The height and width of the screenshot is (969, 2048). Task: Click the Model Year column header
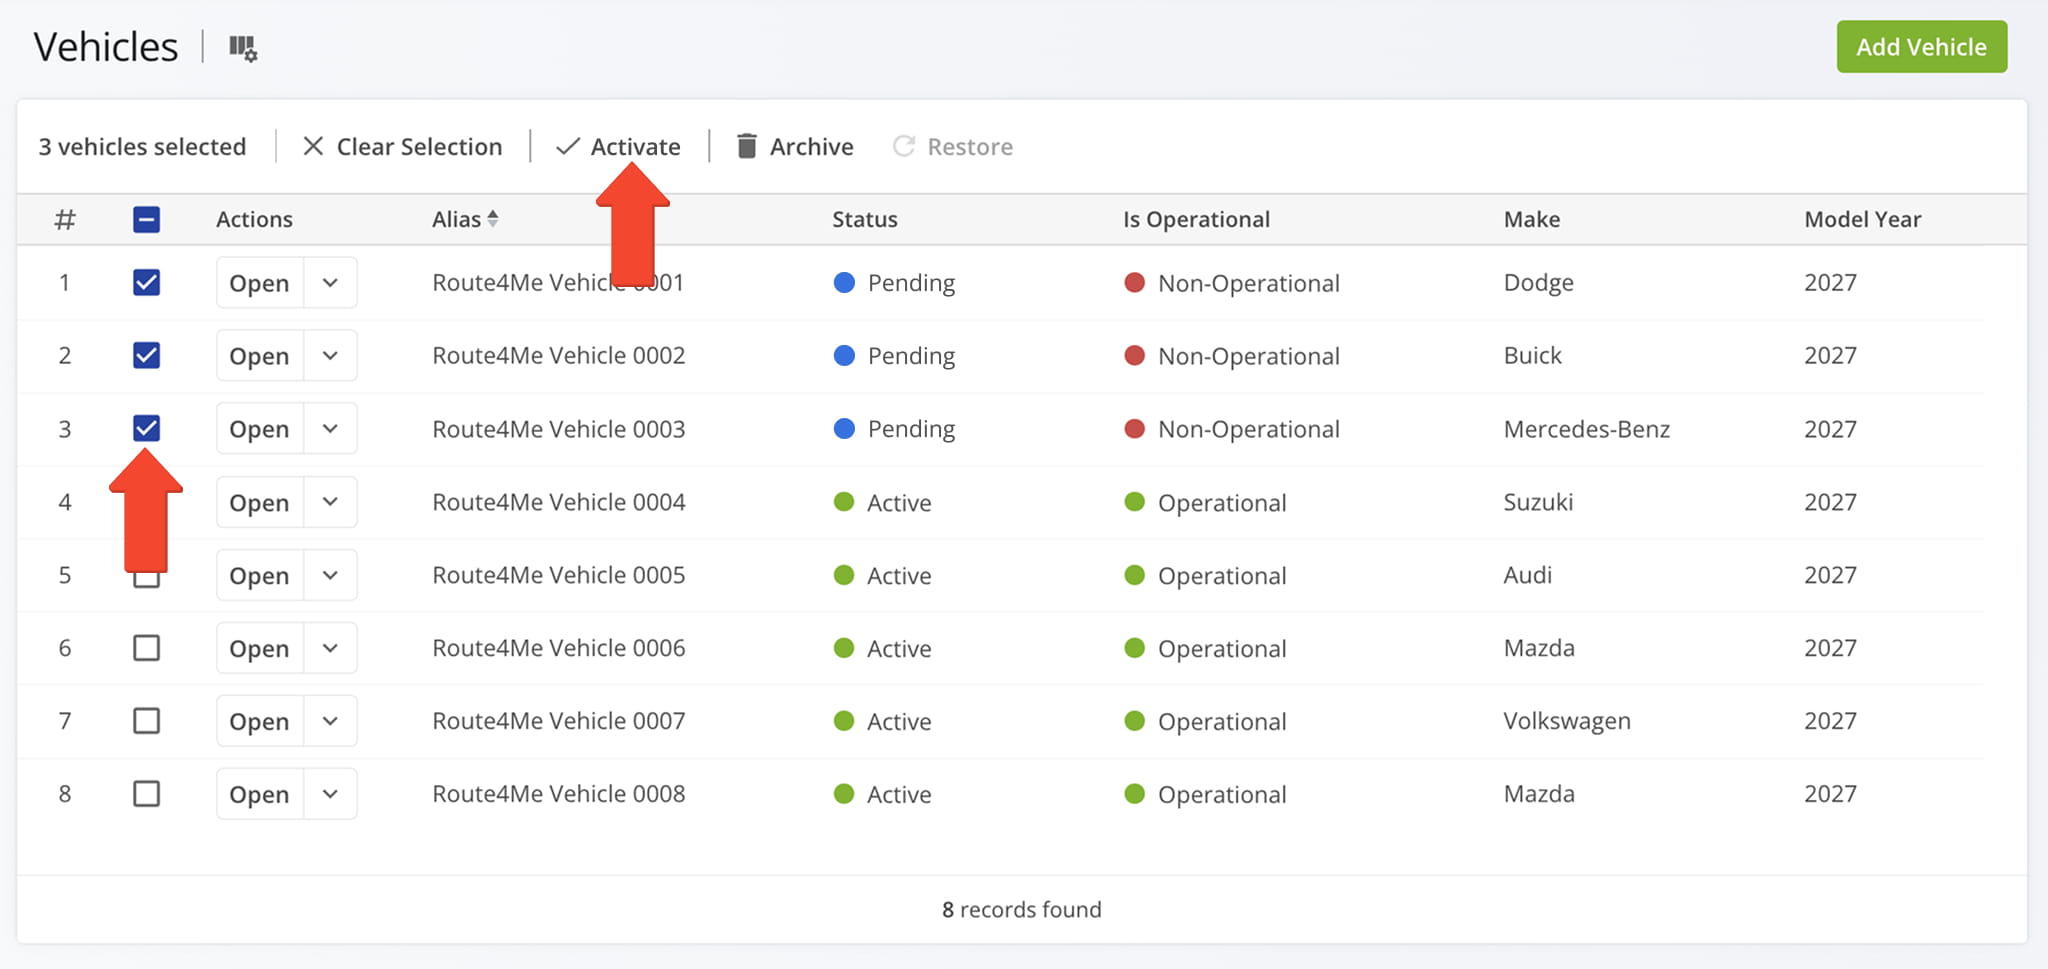click(1862, 220)
